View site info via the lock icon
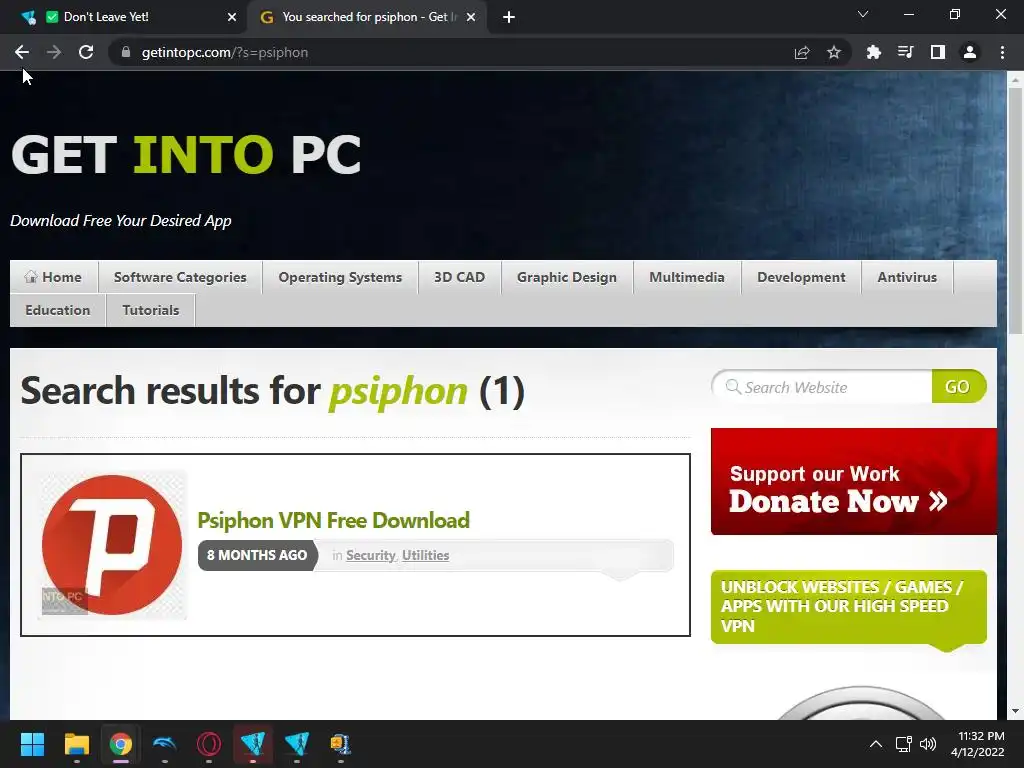 [x=126, y=52]
